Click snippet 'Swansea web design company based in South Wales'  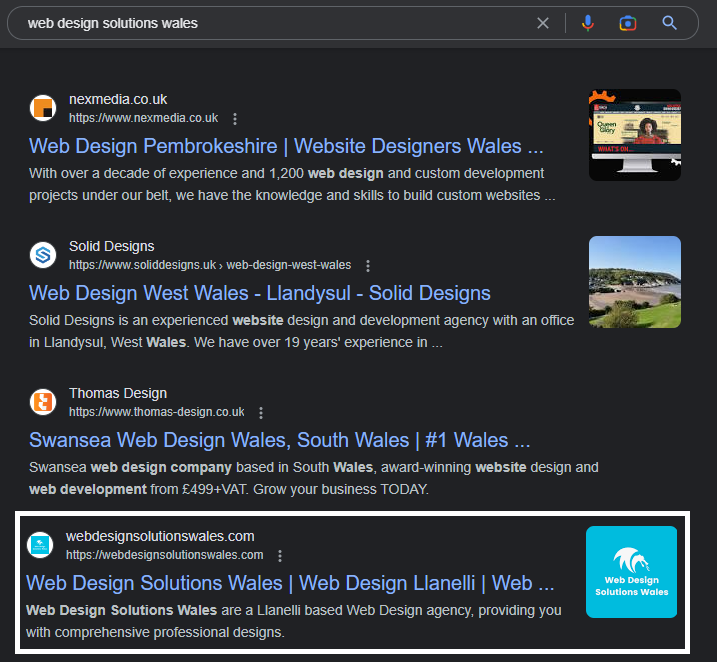(314, 478)
